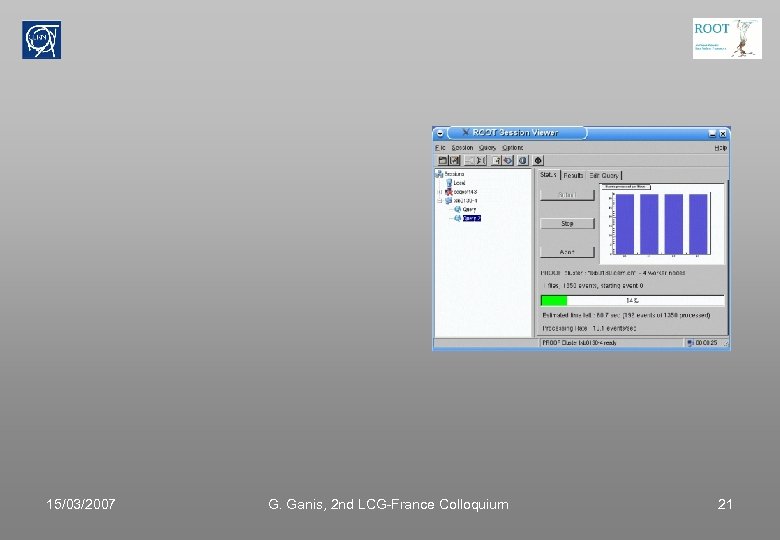Switch to the Status tab
This screenshot has height=540, width=780.
point(548,175)
